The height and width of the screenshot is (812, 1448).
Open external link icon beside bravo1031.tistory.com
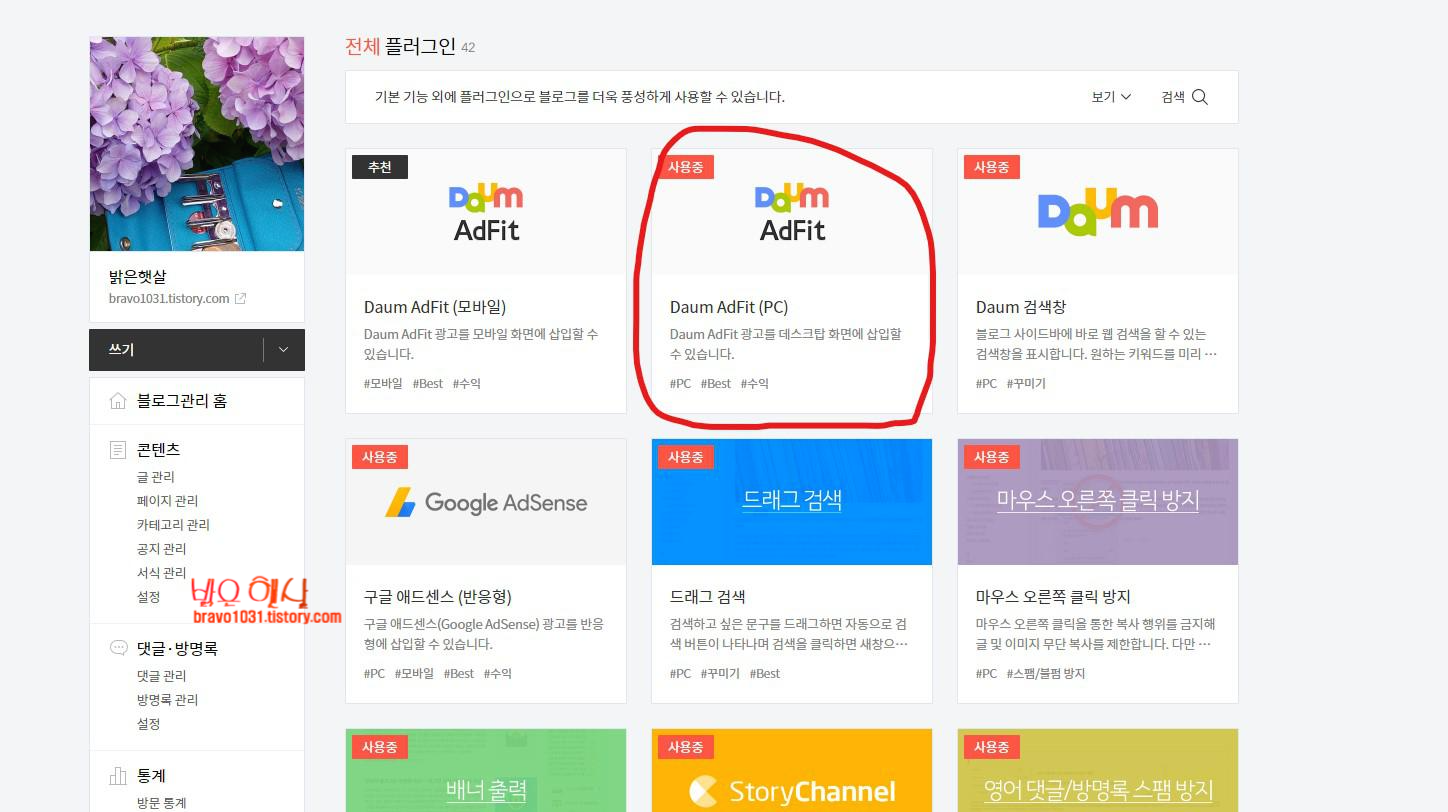tap(240, 299)
